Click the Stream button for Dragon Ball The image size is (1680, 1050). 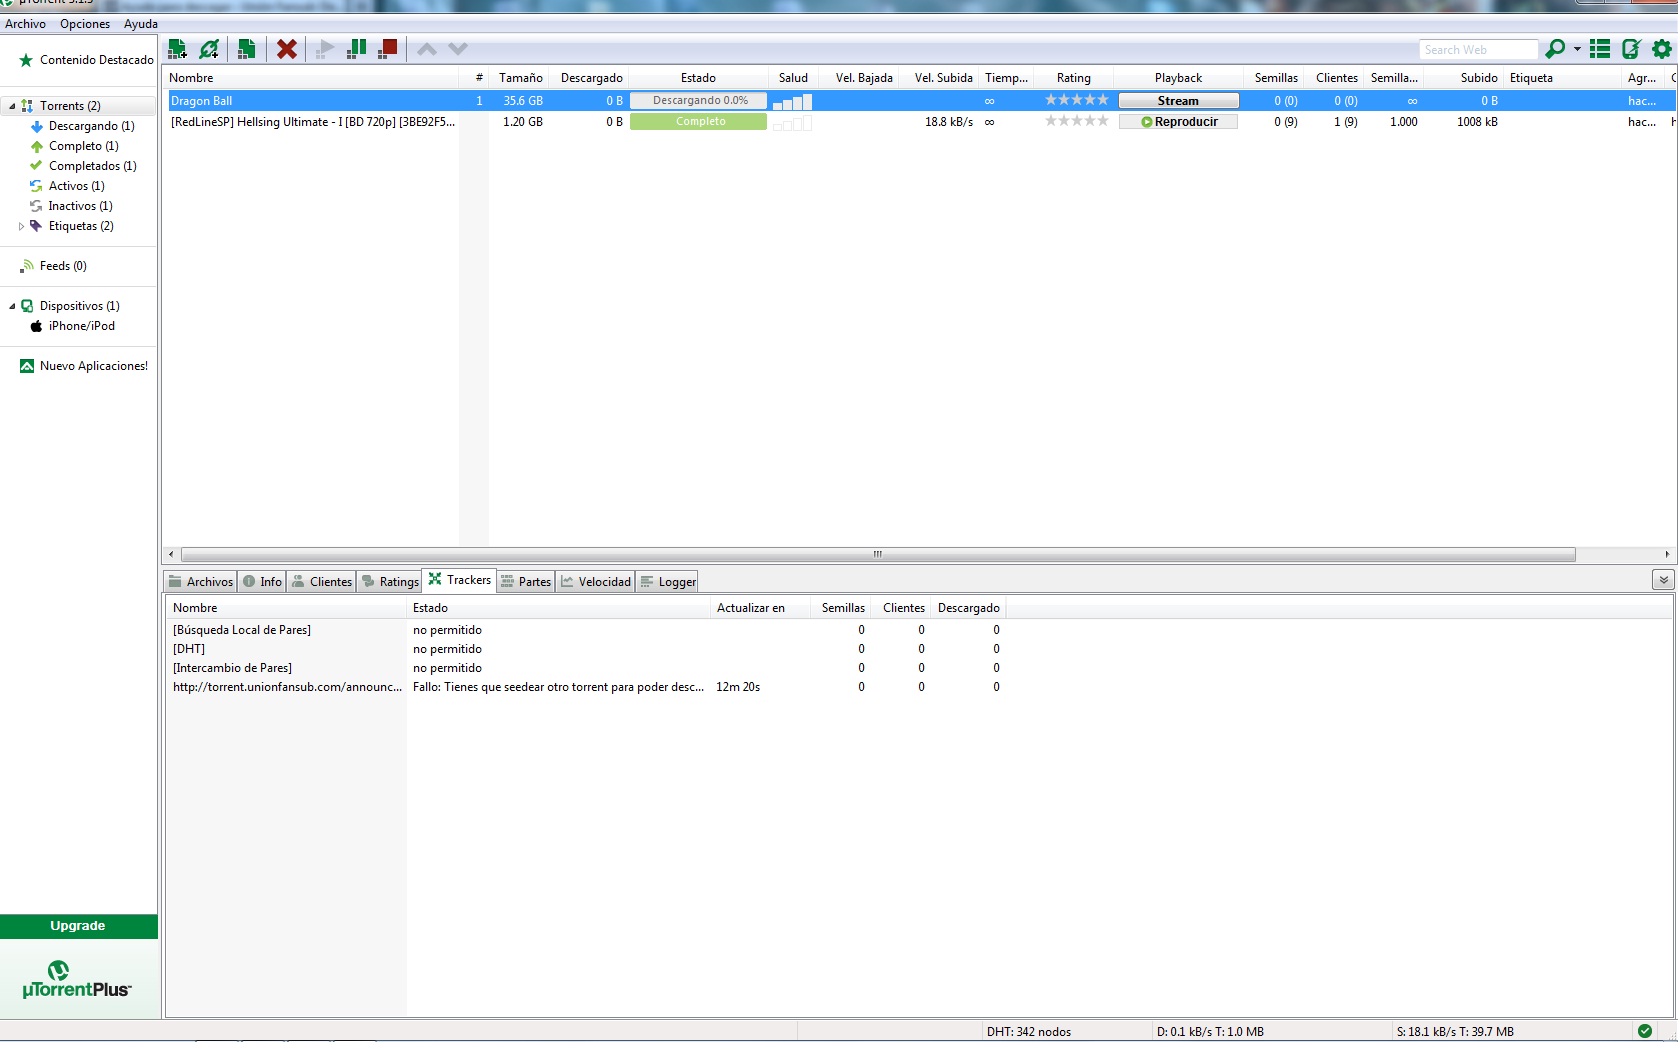click(1178, 101)
